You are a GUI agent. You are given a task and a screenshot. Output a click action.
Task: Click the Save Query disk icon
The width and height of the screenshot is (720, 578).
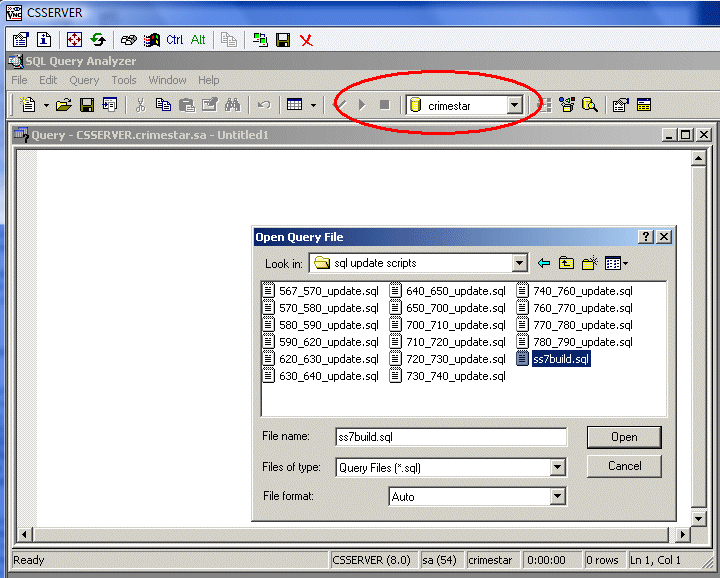(x=87, y=105)
